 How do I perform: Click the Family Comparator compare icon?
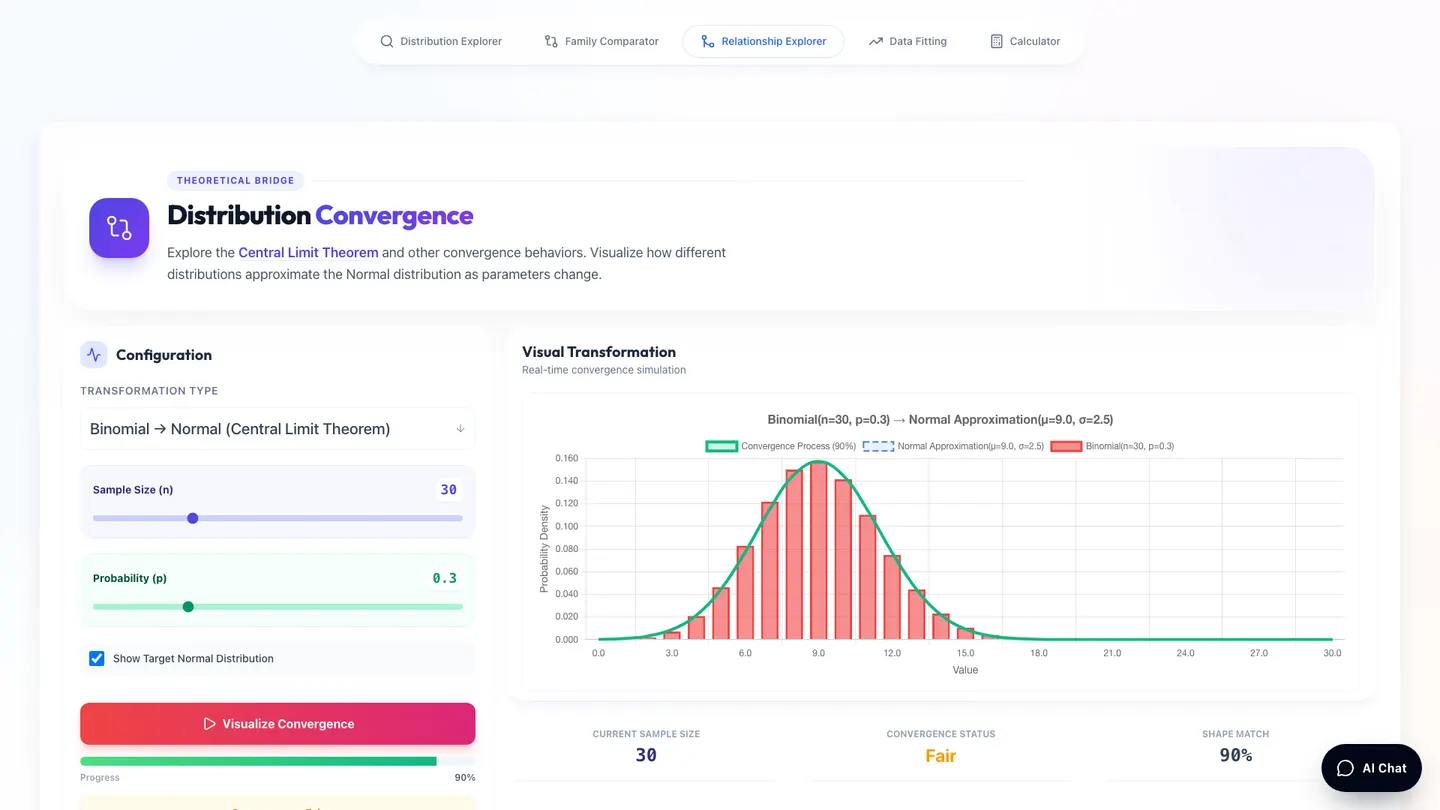point(551,41)
